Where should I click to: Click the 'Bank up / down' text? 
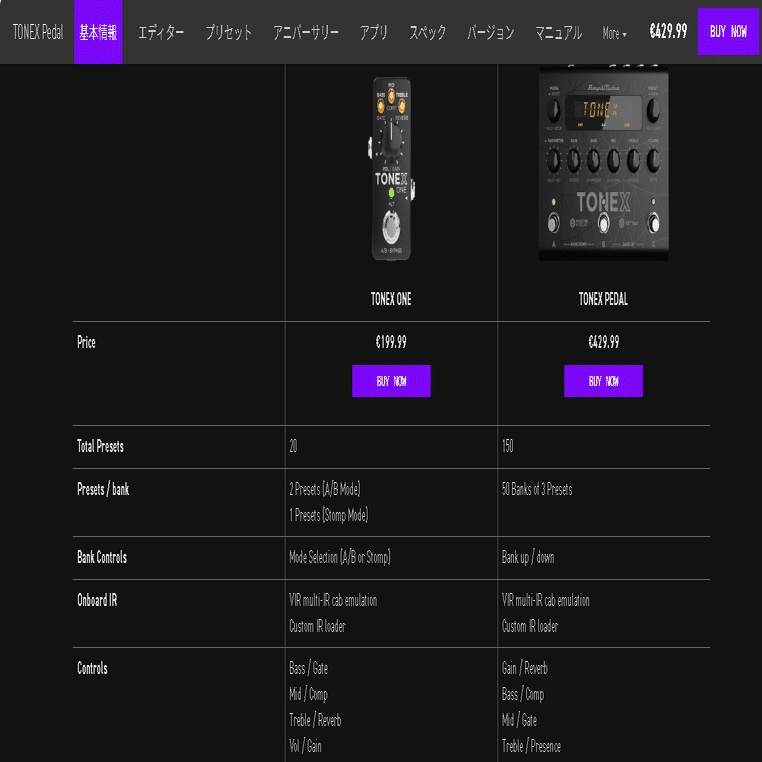pyautogui.click(x=528, y=557)
